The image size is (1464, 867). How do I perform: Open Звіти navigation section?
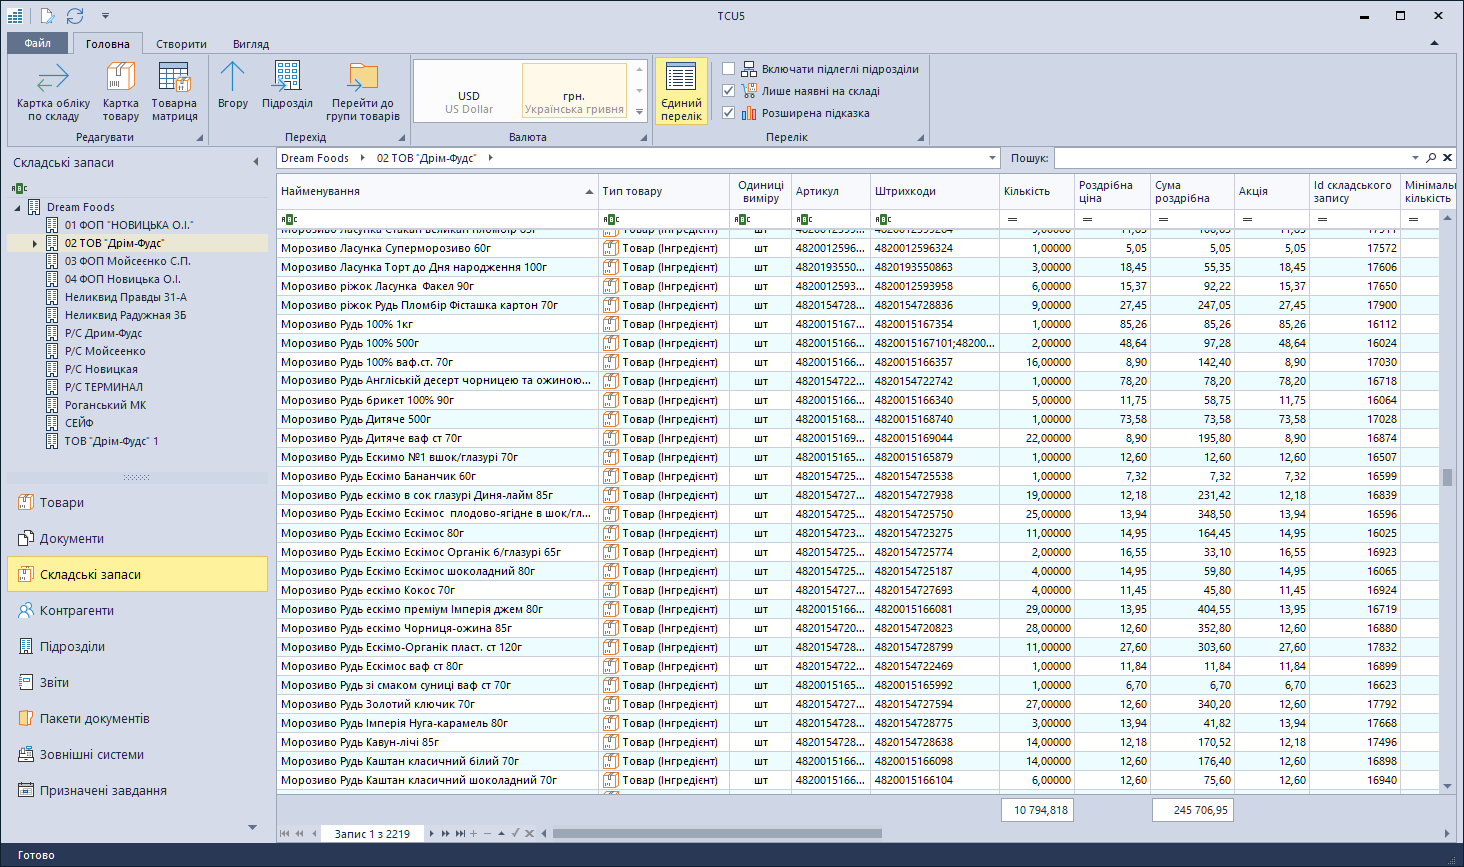pos(137,683)
